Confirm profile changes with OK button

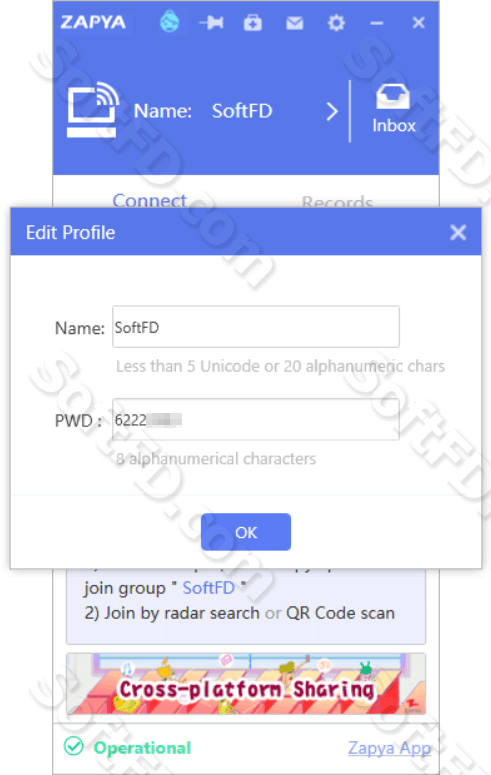click(246, 532)
